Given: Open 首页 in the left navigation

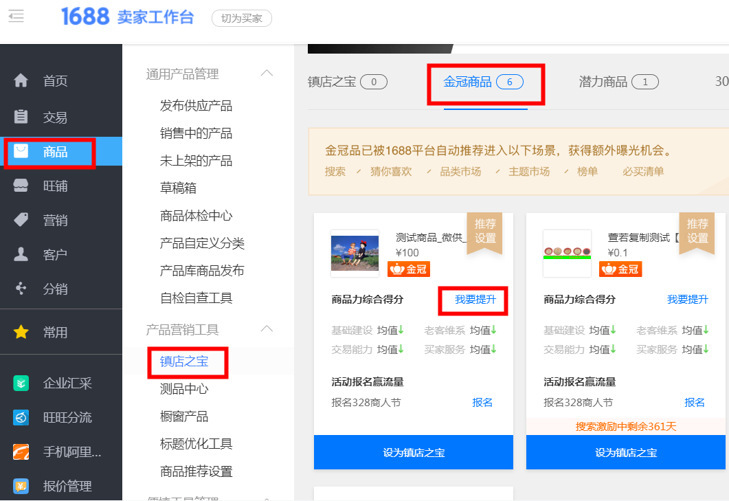Looking at the screenshot, I should pyautogui.click(x=55, y=80).
